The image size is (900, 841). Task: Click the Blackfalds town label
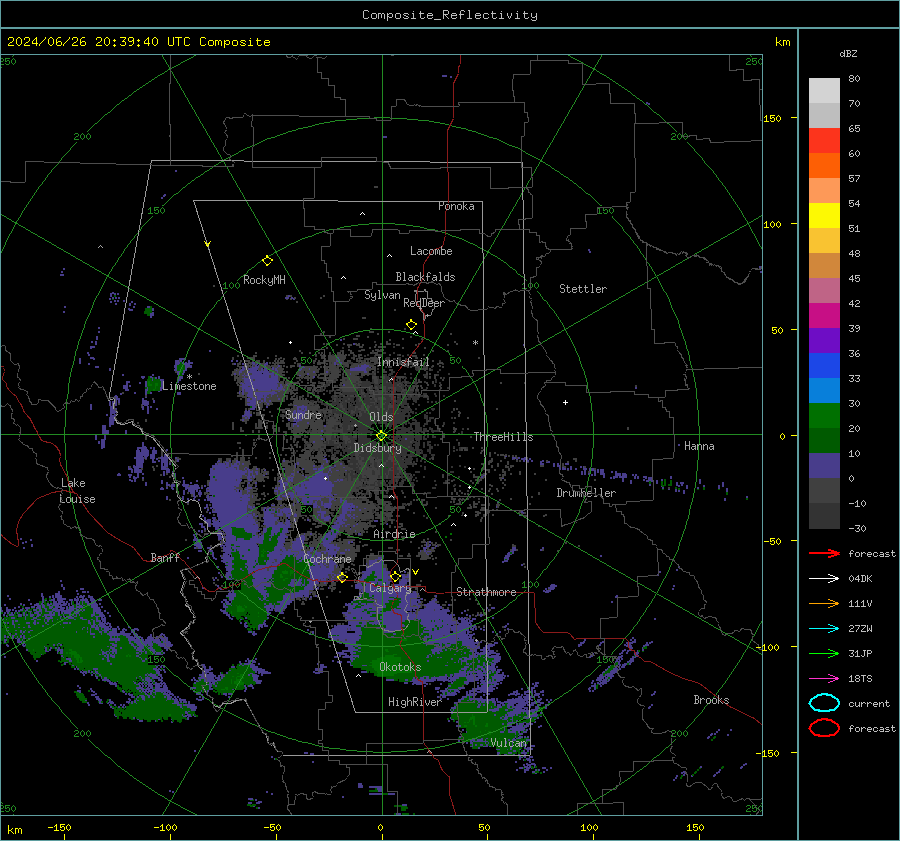(425, 277)
